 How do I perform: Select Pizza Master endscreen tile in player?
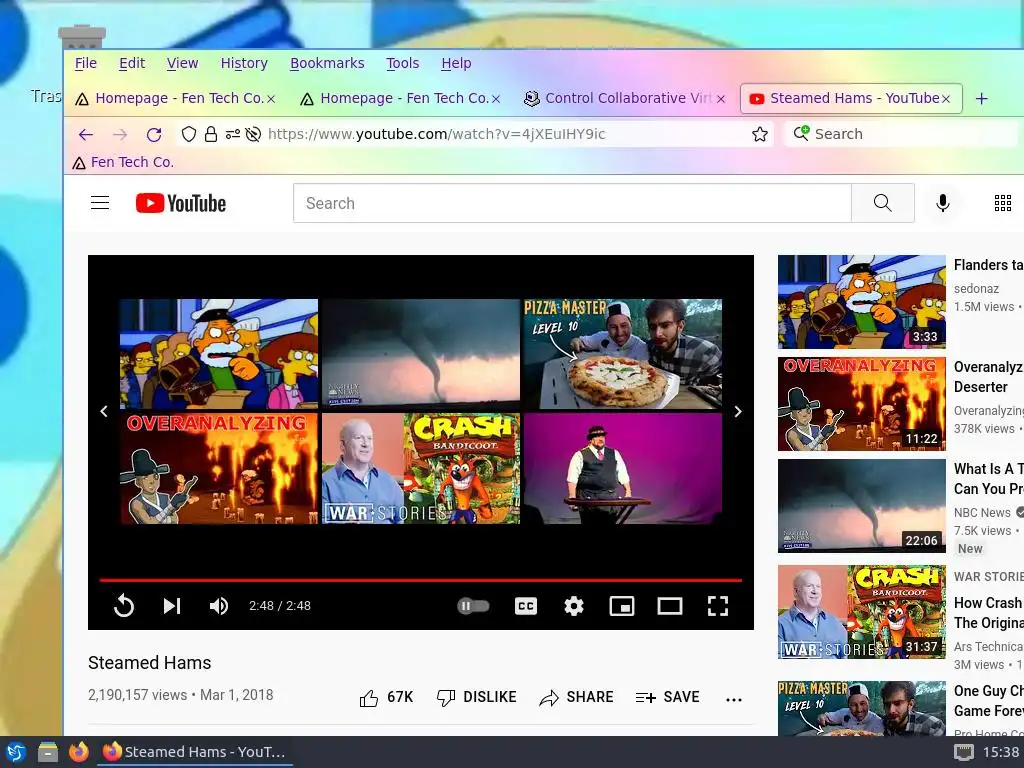(623, 354)
